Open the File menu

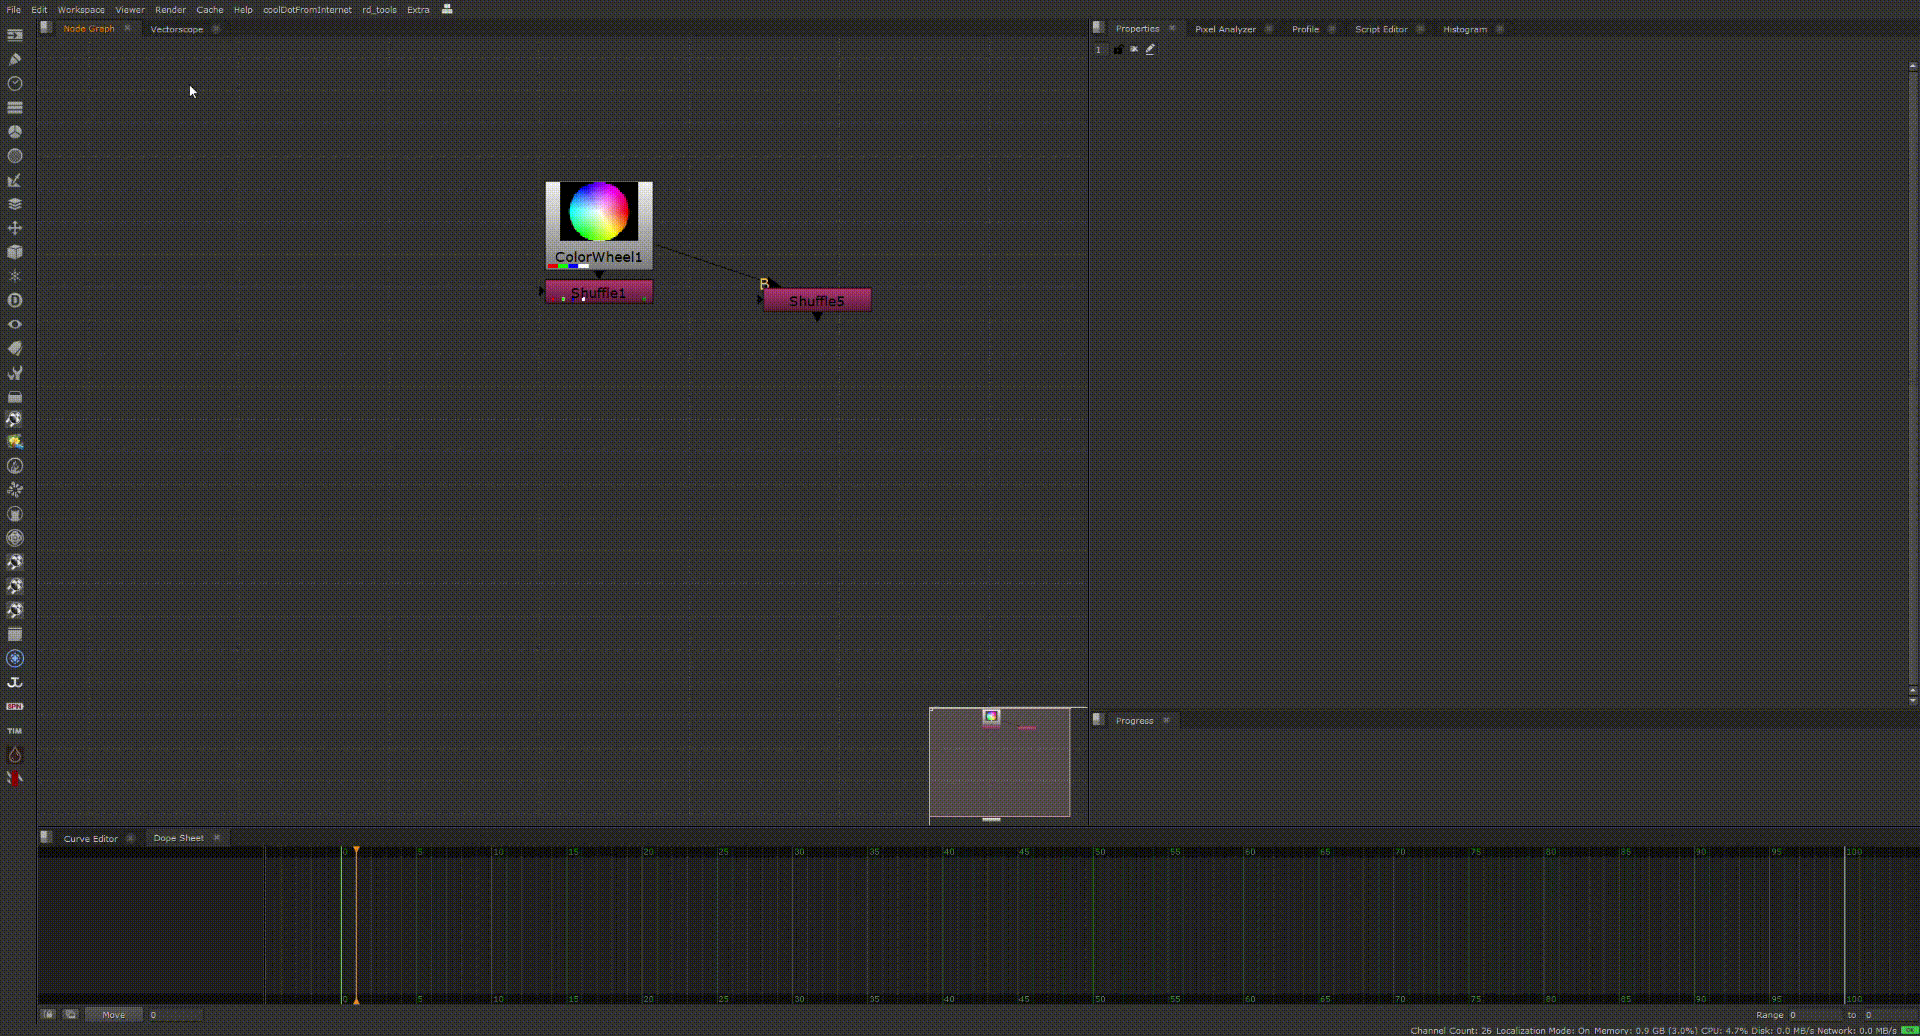tap(14, 9)
